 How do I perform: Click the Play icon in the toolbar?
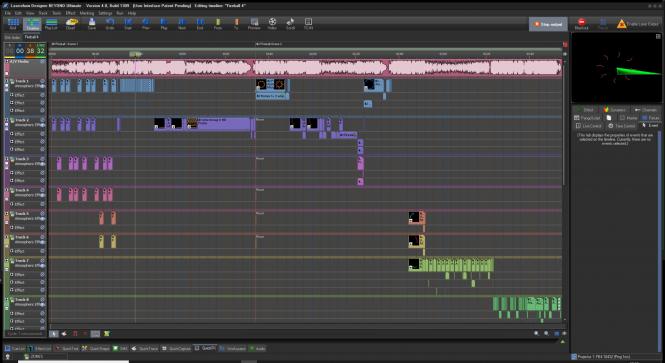tap(164, 24)
